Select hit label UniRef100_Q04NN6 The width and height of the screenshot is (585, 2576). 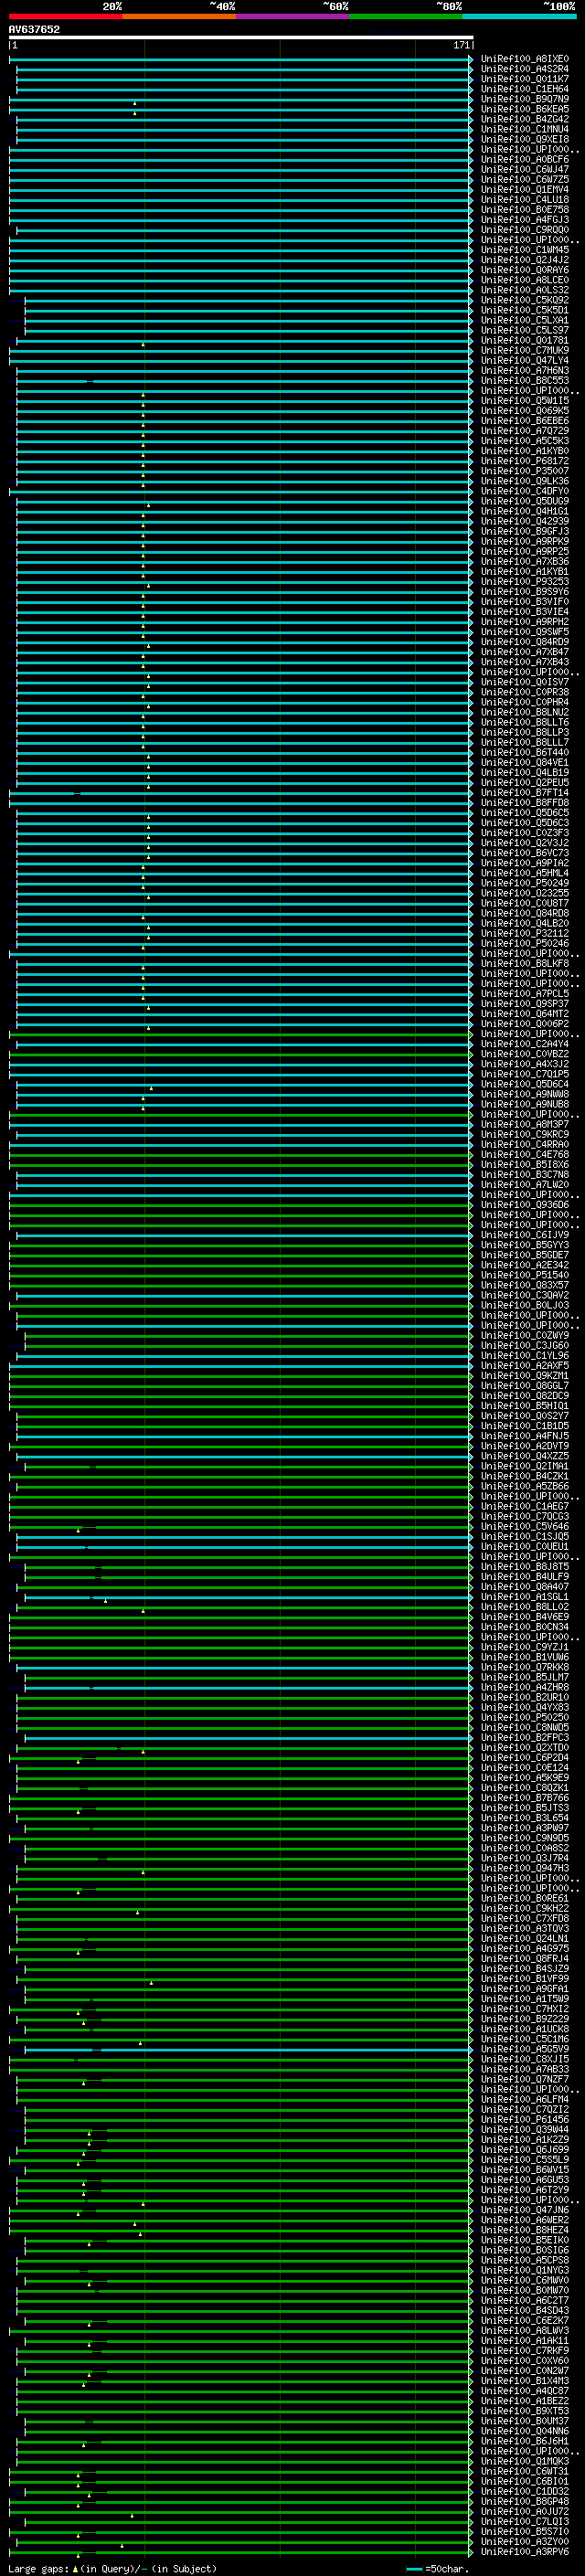(524, 2430)
